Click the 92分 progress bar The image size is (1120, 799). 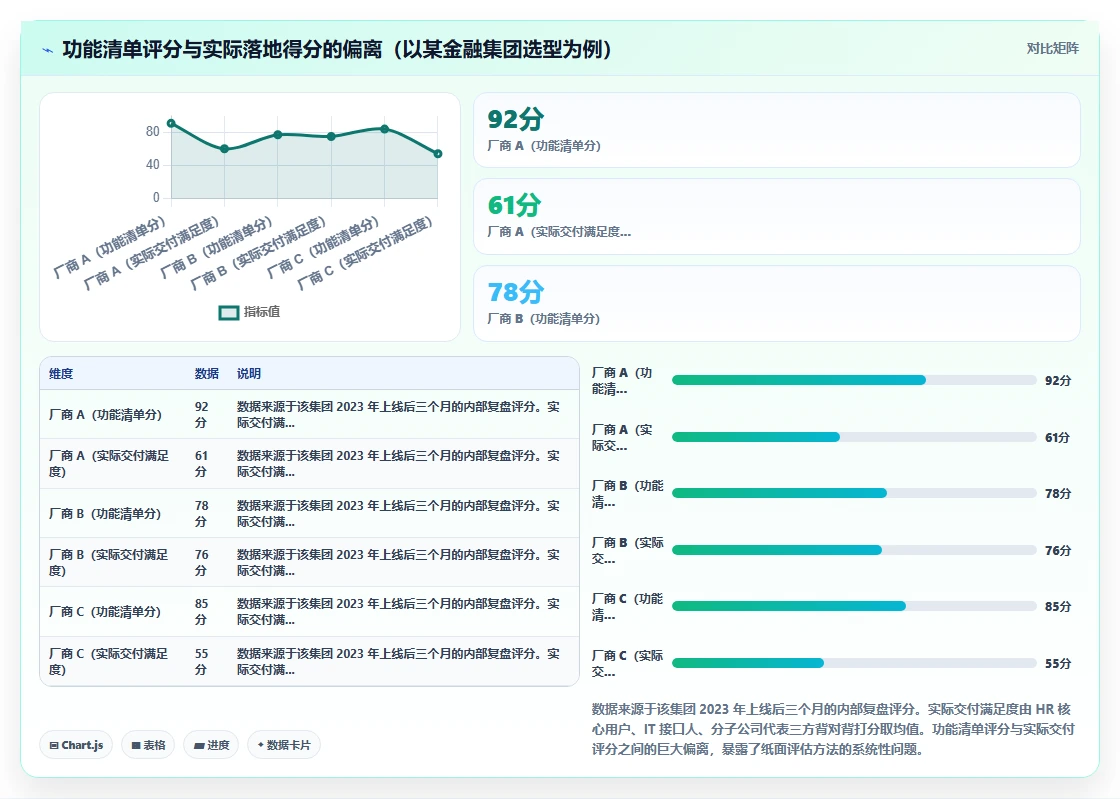click(x=854, y=381)
